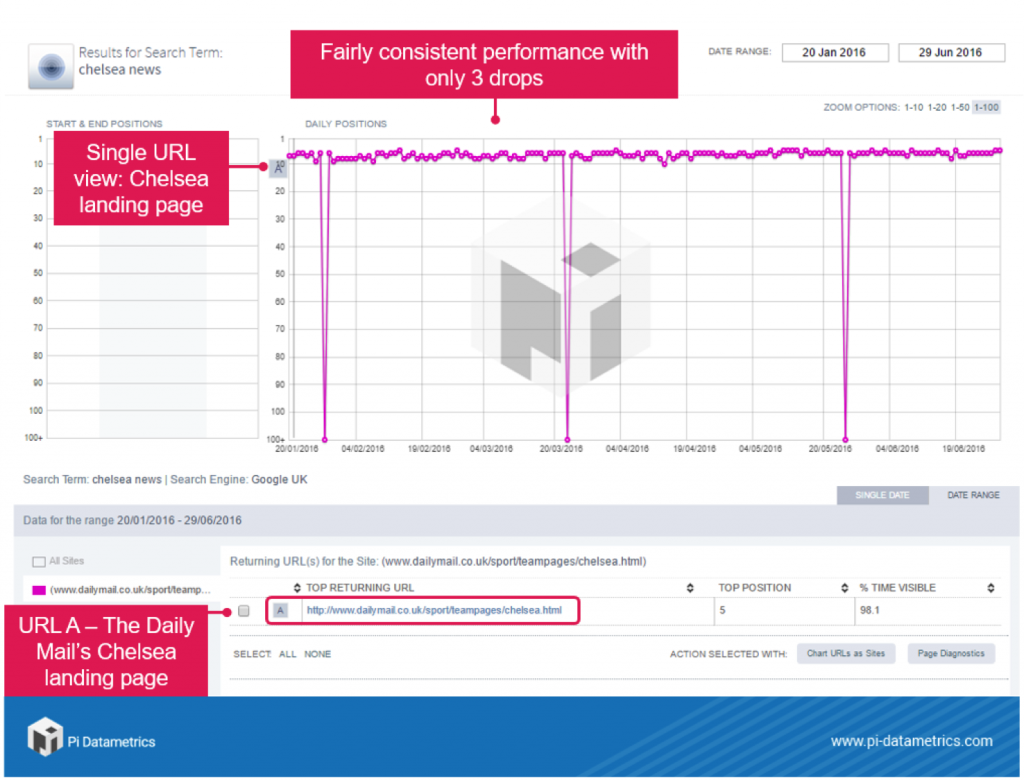Click the Pi Datametrics logo in footer
The height and width of the screenshot is (780, 1024).
tap(44, 739)
